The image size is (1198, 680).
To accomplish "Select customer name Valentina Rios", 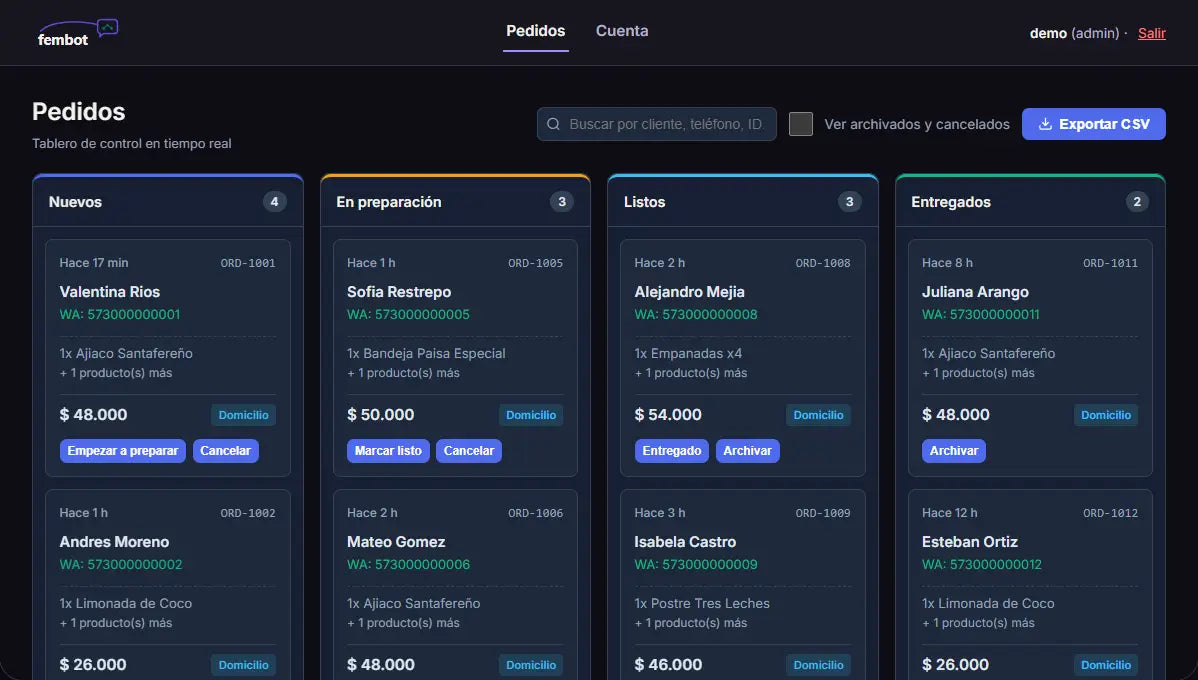I will (x=109, y=292).
